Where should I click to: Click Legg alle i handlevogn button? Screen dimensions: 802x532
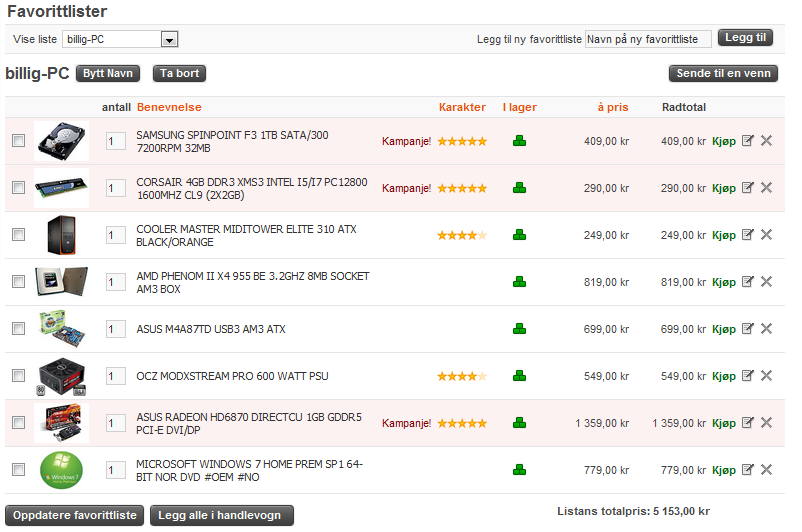222,515
